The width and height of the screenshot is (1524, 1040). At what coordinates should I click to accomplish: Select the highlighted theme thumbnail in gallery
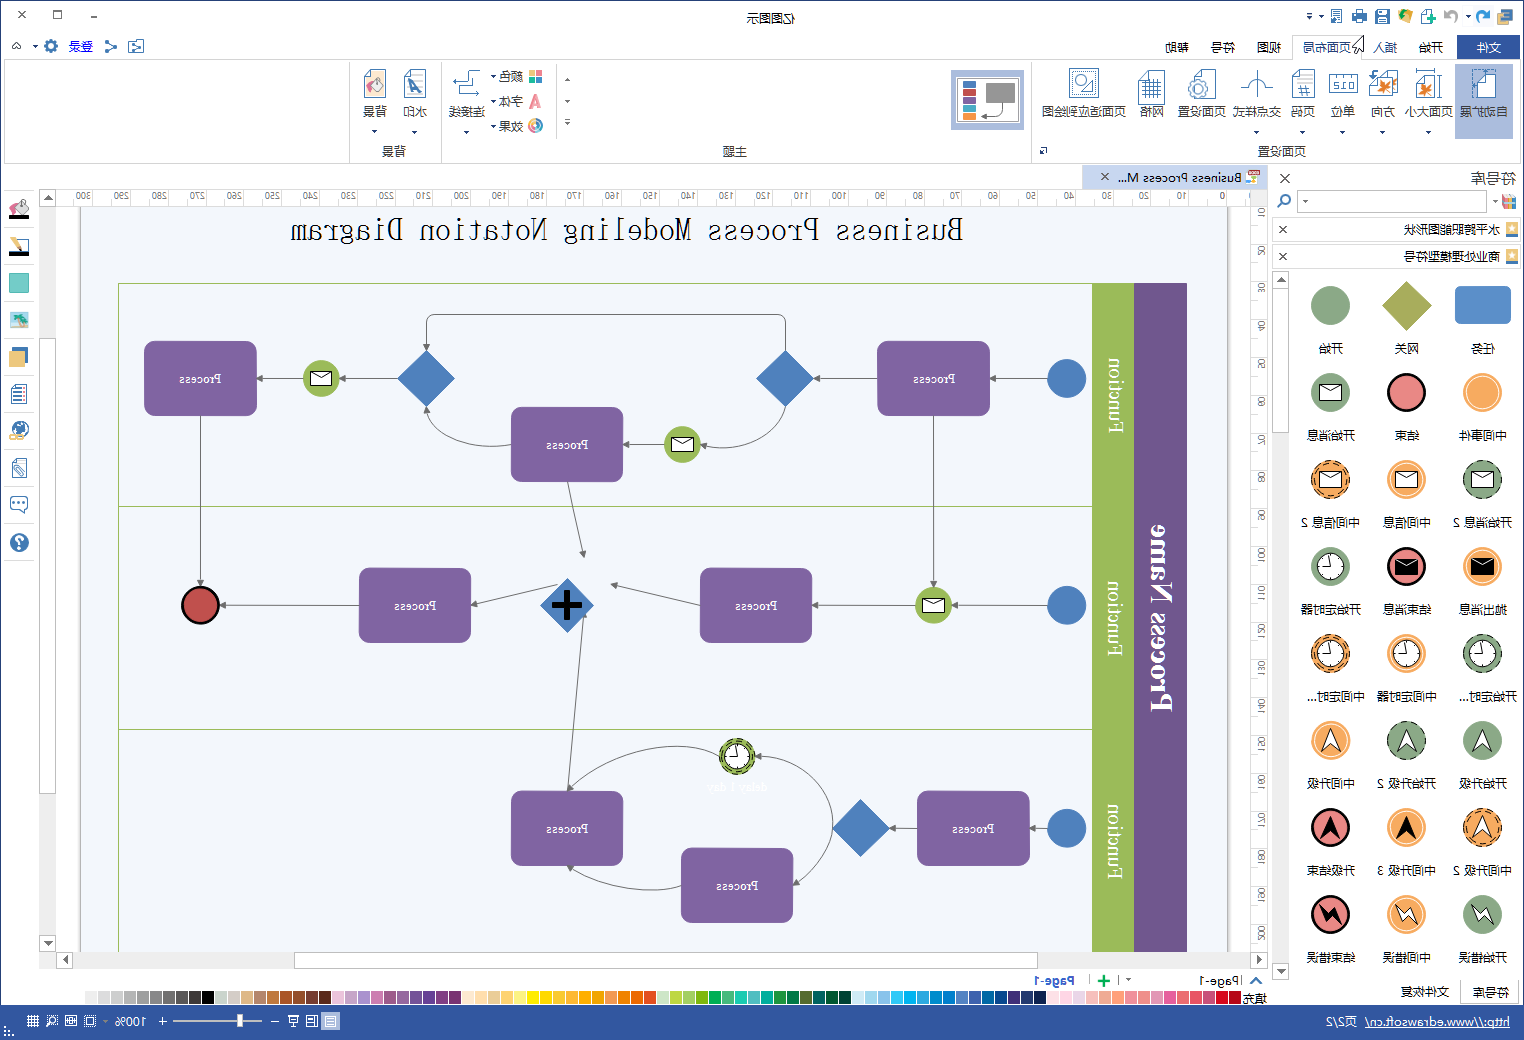pos(987,100)
